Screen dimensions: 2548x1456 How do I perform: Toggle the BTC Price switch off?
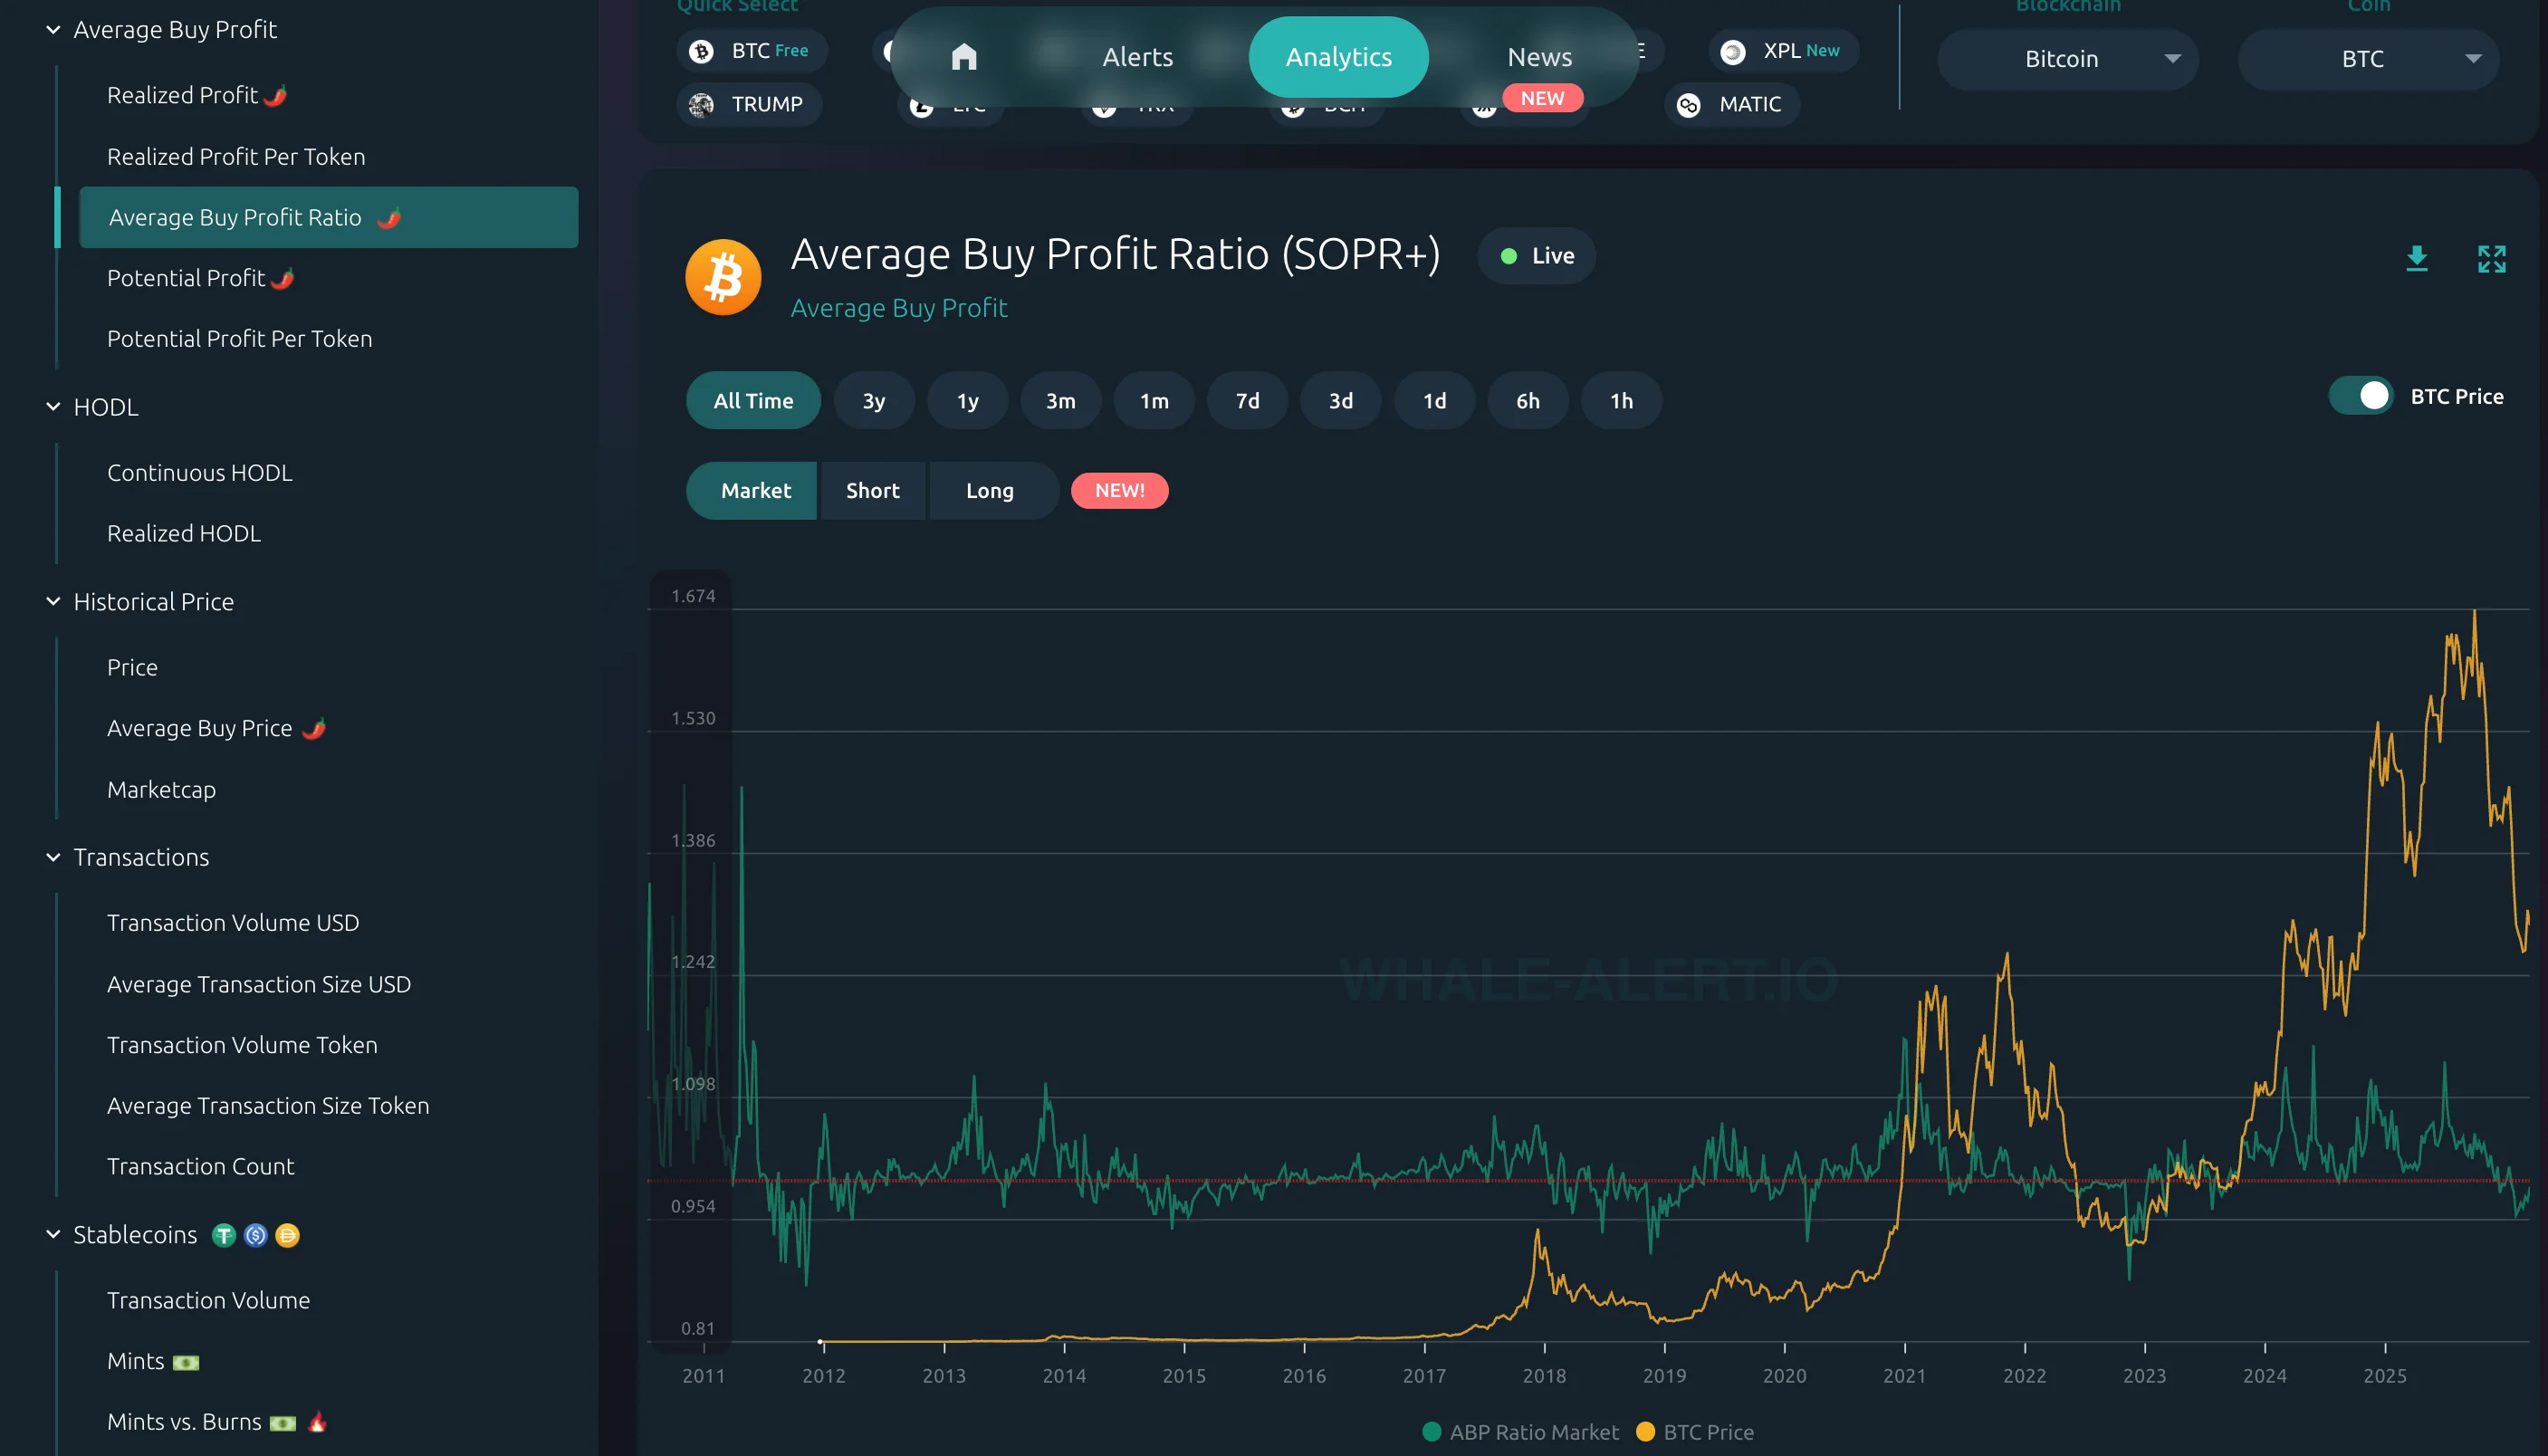(x=2361, y=396)
